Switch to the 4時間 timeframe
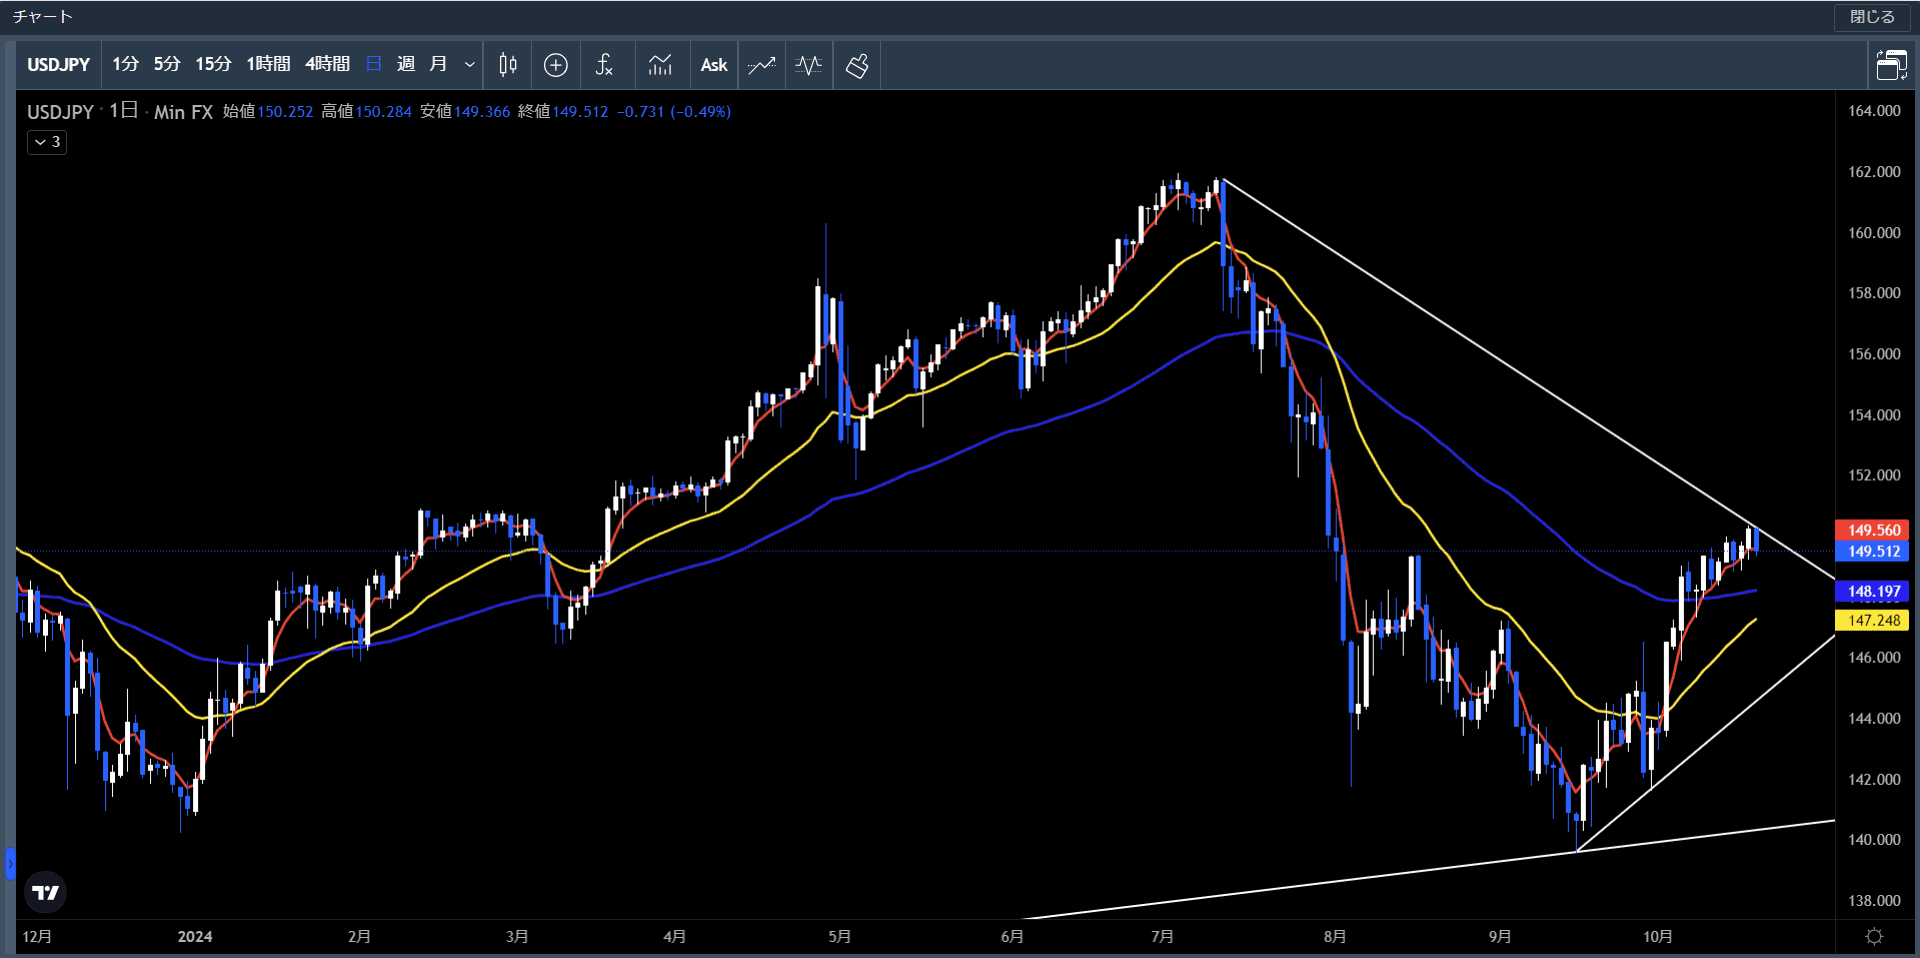 click(327, 65)
